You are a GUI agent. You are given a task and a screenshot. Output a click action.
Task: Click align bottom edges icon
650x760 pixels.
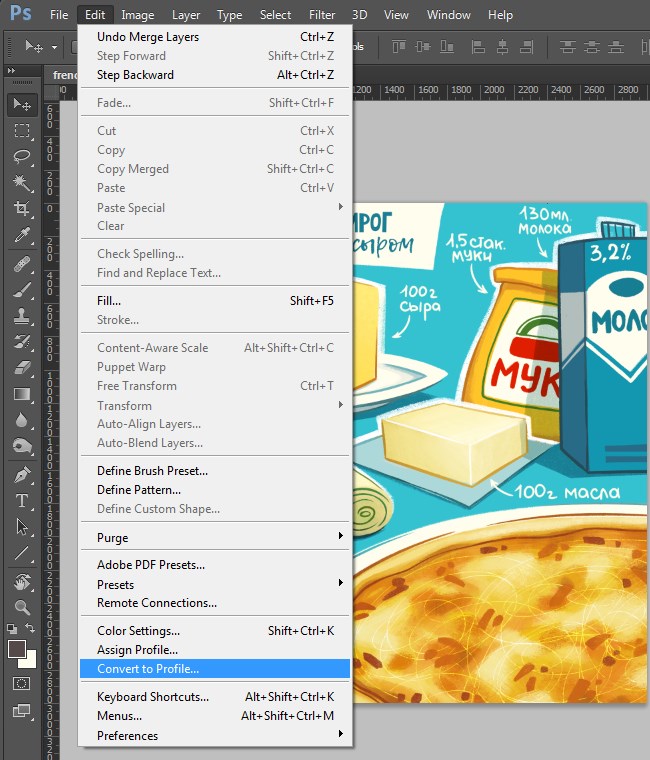click(x=447, y=47)
